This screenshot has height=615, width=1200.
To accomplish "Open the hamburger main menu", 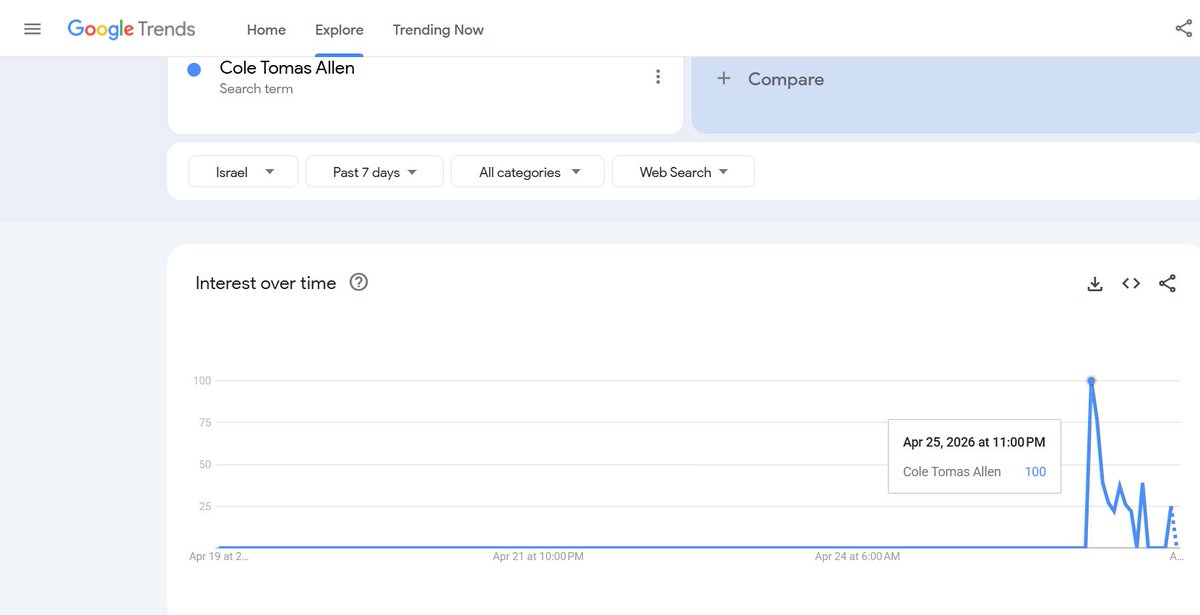I will (x=32, y=29).
